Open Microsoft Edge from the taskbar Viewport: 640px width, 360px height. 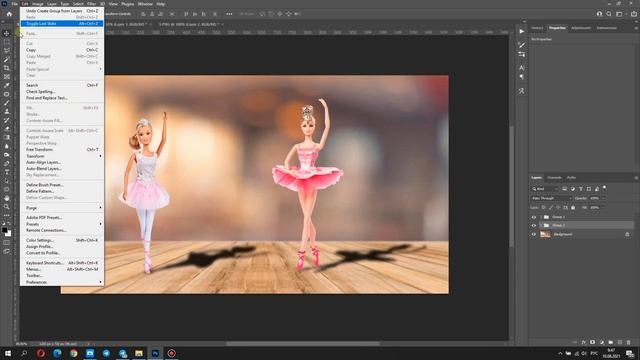click(57, 353)
